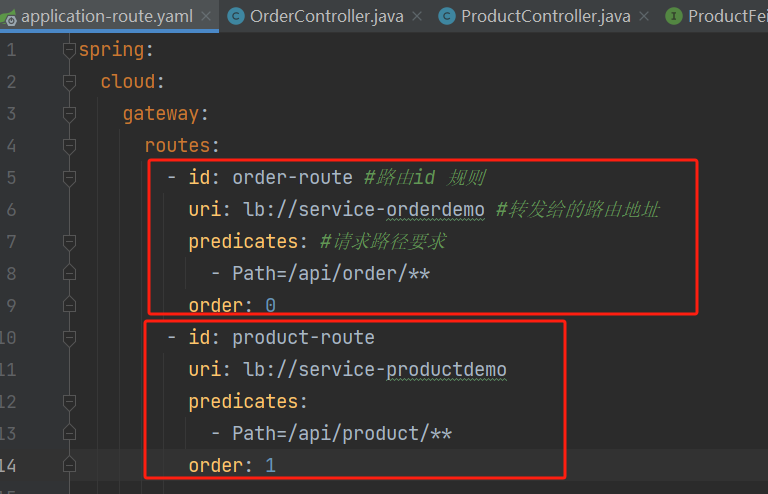Collapse the spring block at line 1
The width and height of the screenshot is (768, 494).
point(70,49)
